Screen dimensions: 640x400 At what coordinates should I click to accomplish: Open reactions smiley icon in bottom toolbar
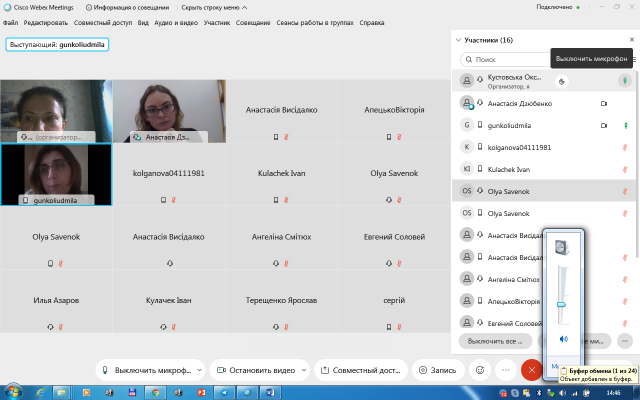tap(480, 370)
